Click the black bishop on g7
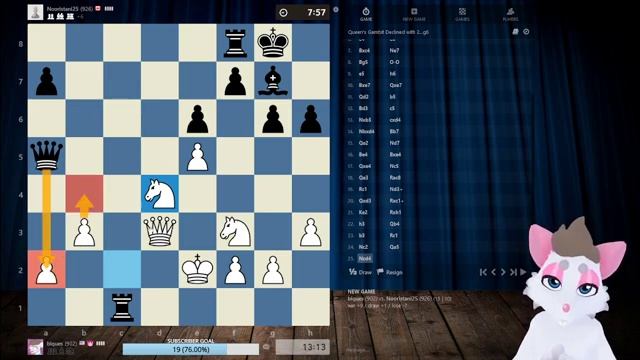This screenshot has height=360, width=640. pyautogui.click(x=273, y=80)
